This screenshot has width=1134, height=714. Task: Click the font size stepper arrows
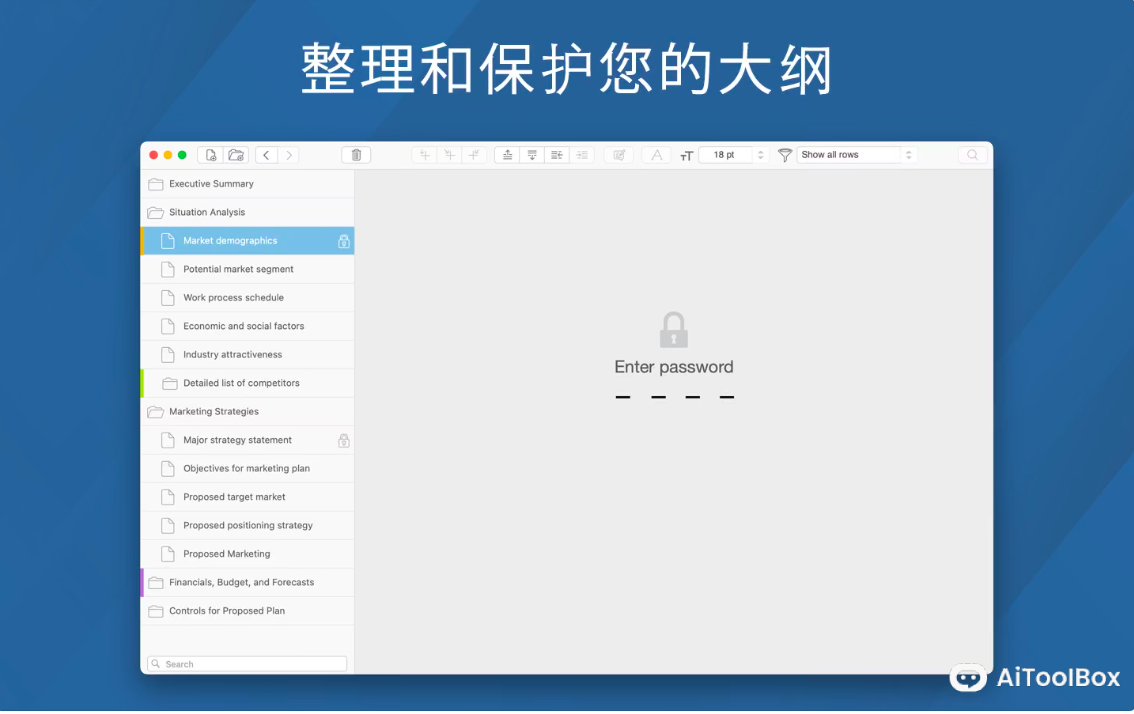[760, 155]
